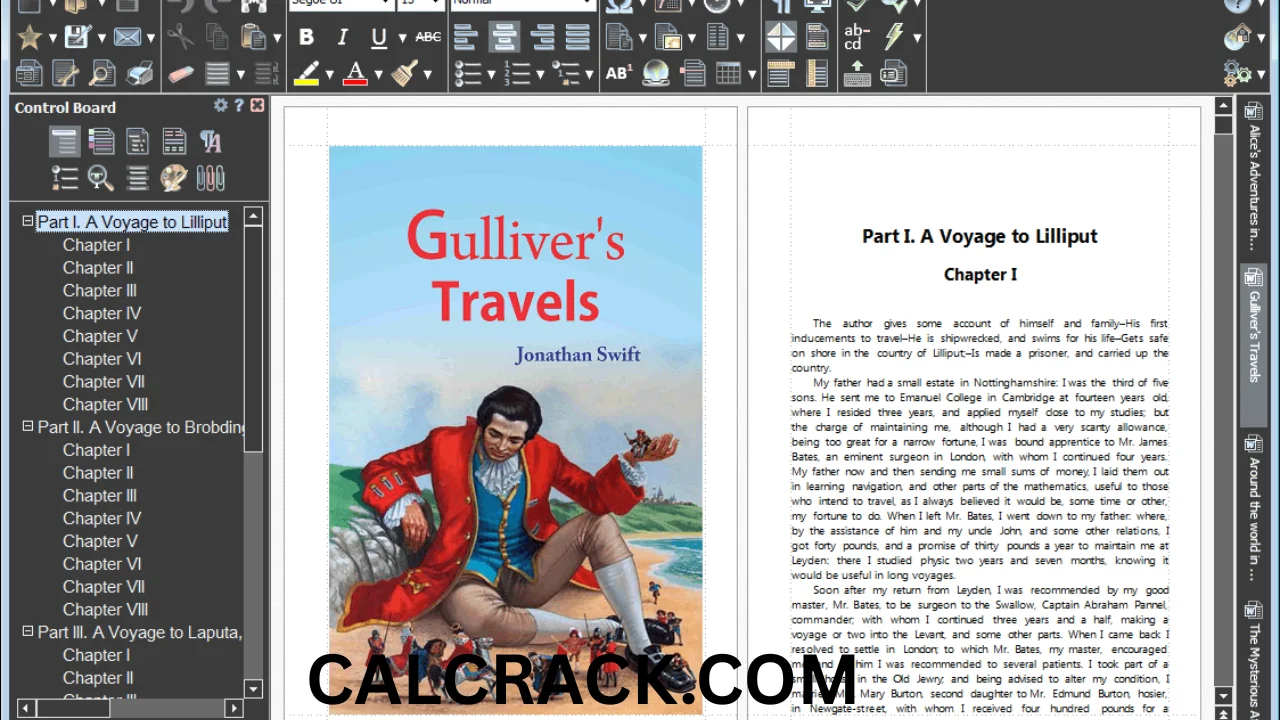Image resolution: width=1280 pixels, height=720 pixels.
Task: Click the AB superscript footnote icon
Action: click(619, 73)
